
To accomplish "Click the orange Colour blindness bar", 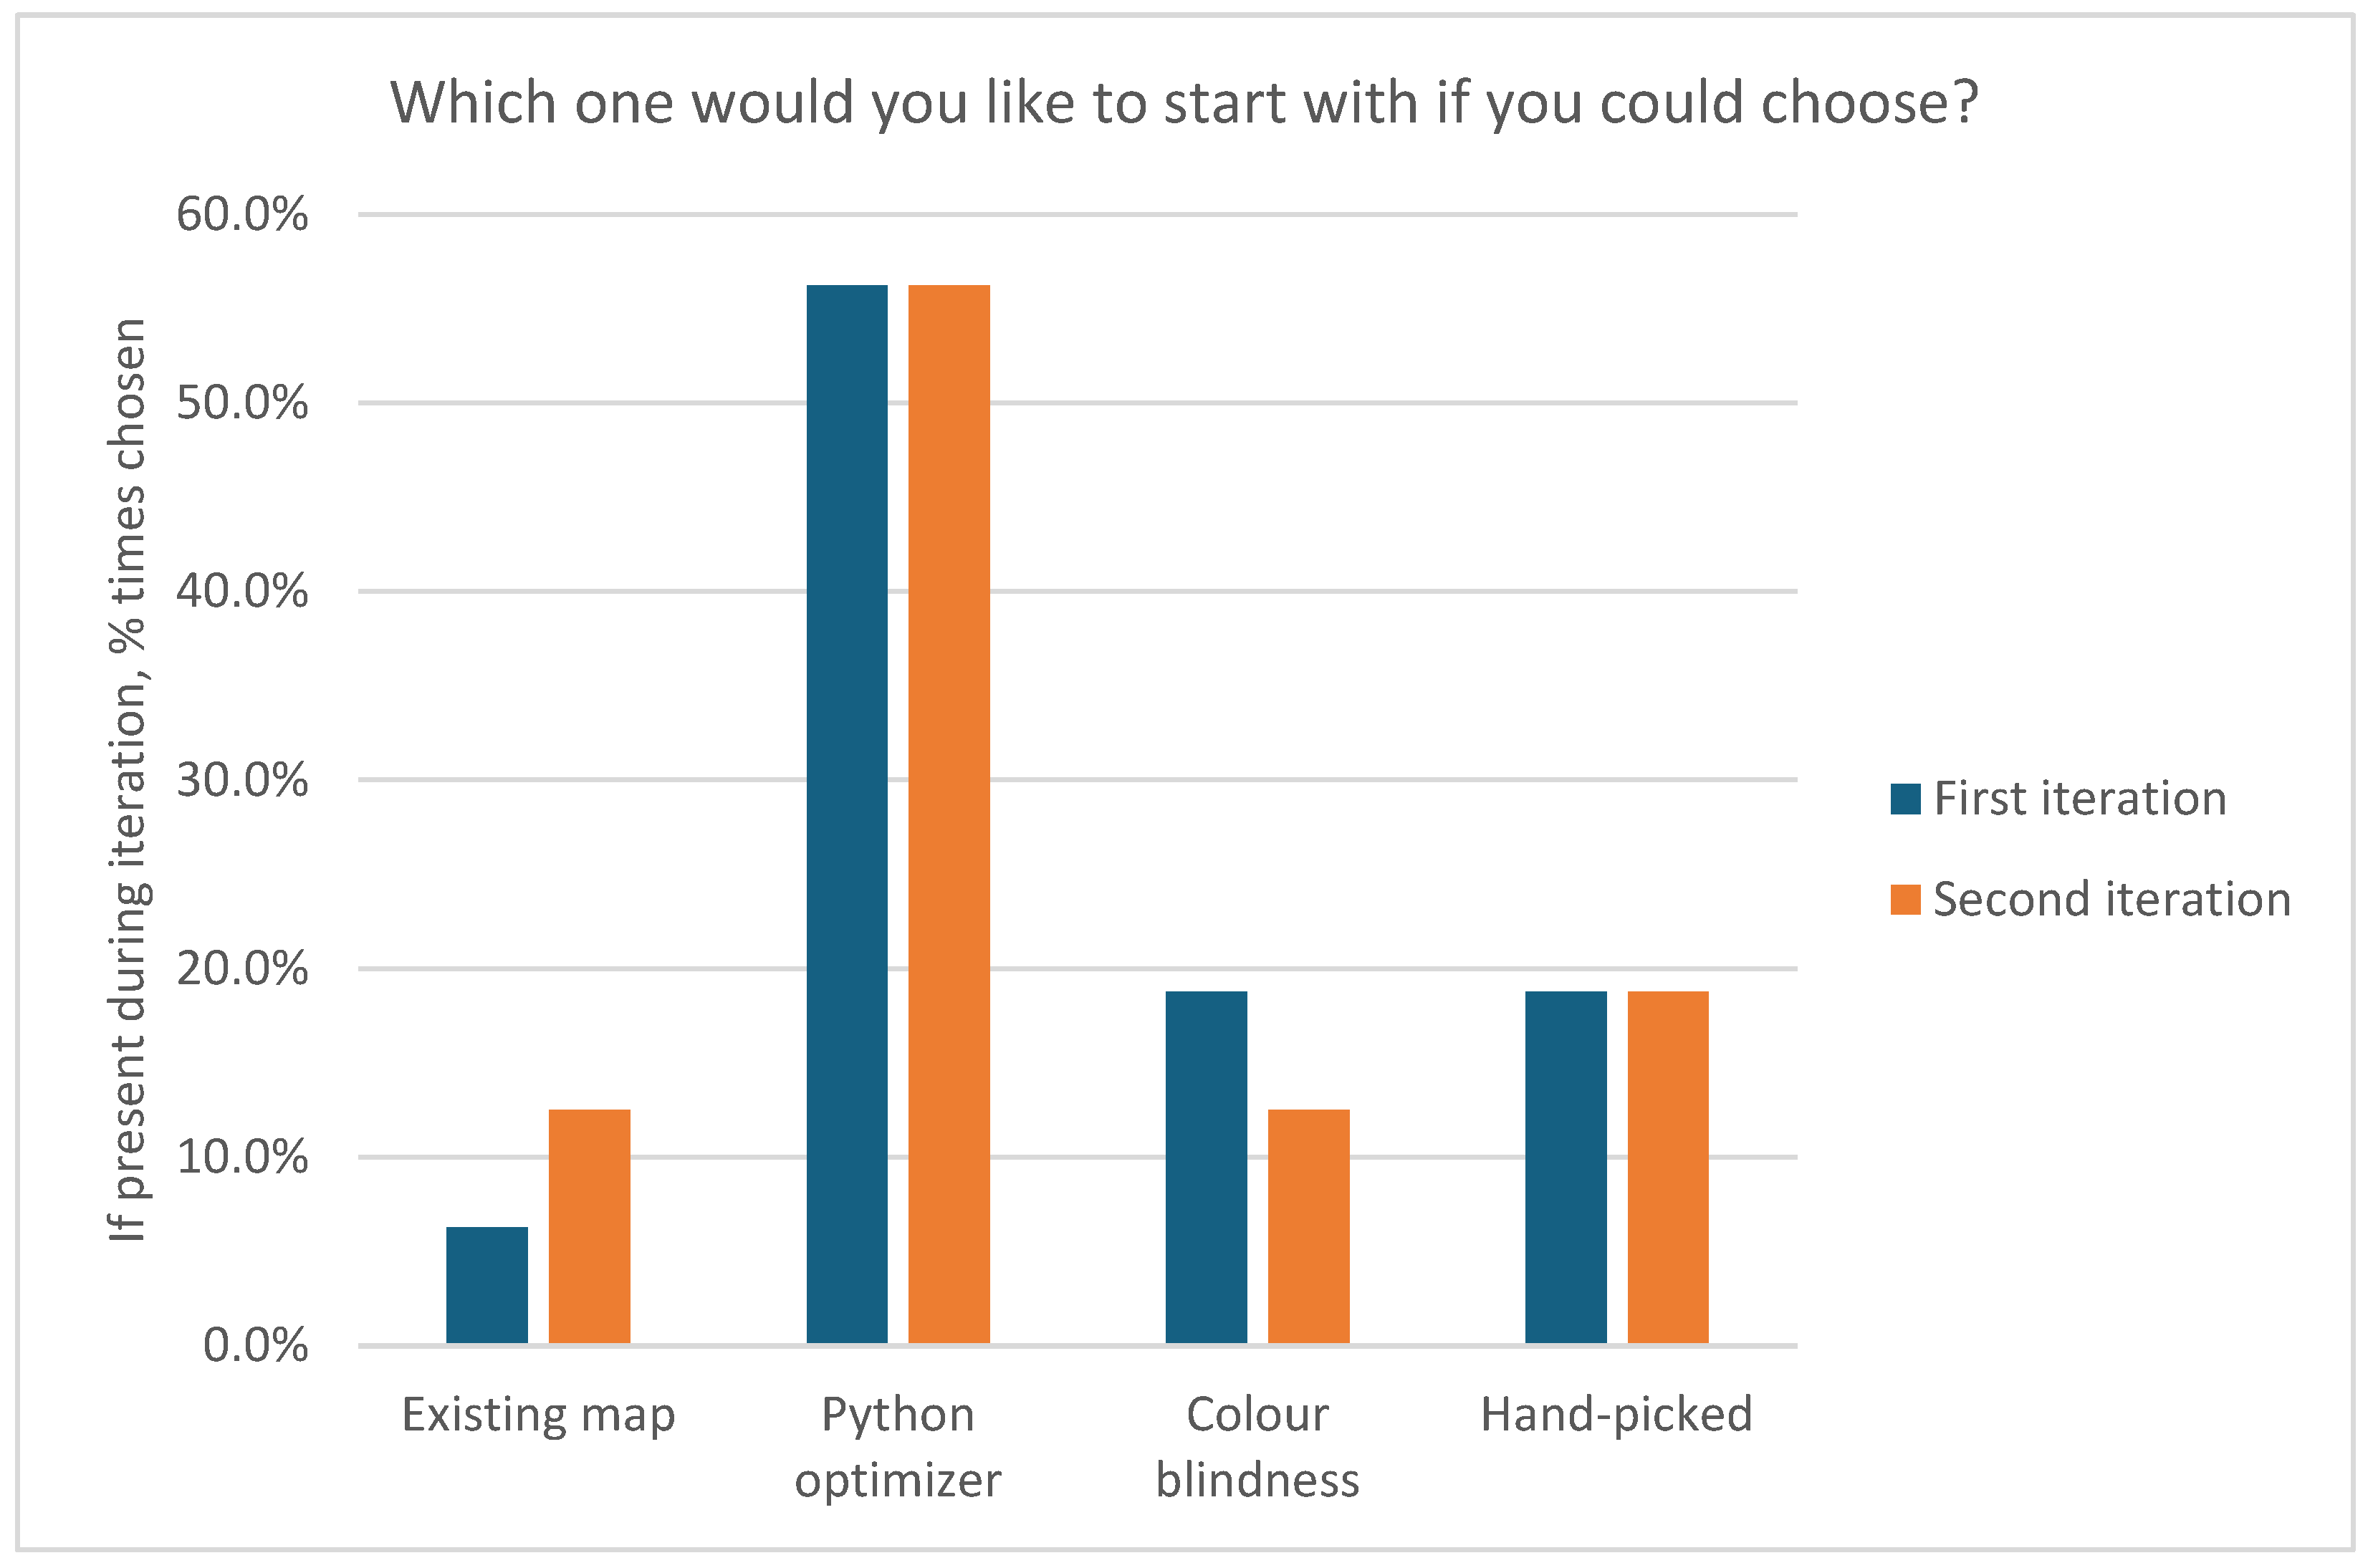I will coord(1308,1226).
